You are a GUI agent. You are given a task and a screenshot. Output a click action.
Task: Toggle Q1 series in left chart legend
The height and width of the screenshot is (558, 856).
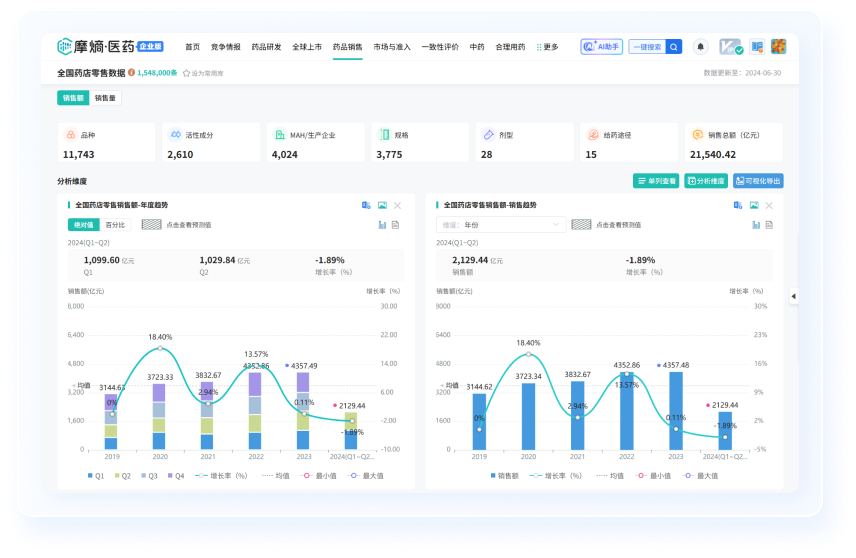(x=96, y=476)
